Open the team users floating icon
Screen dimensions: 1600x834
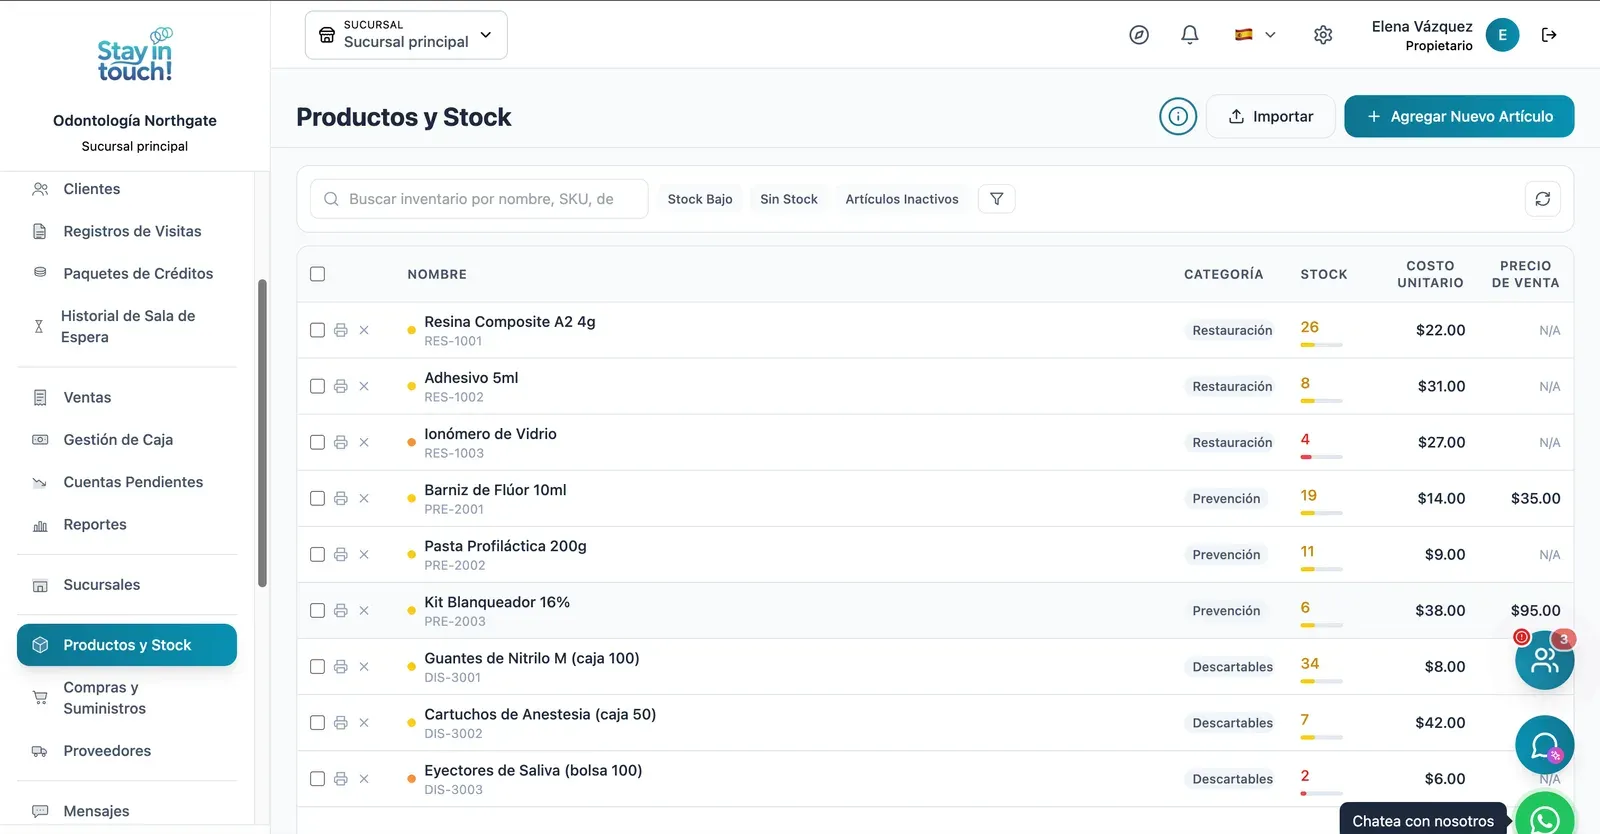[1545, 660]
